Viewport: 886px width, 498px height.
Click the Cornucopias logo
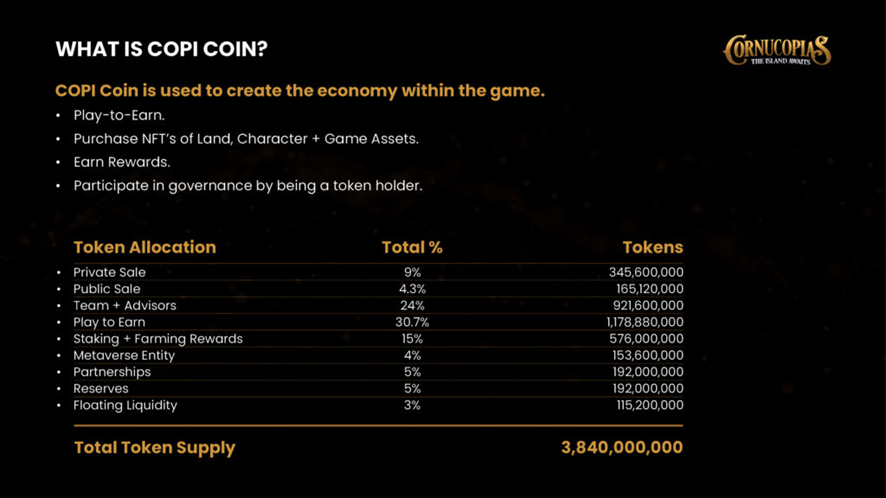pos(777,50)
